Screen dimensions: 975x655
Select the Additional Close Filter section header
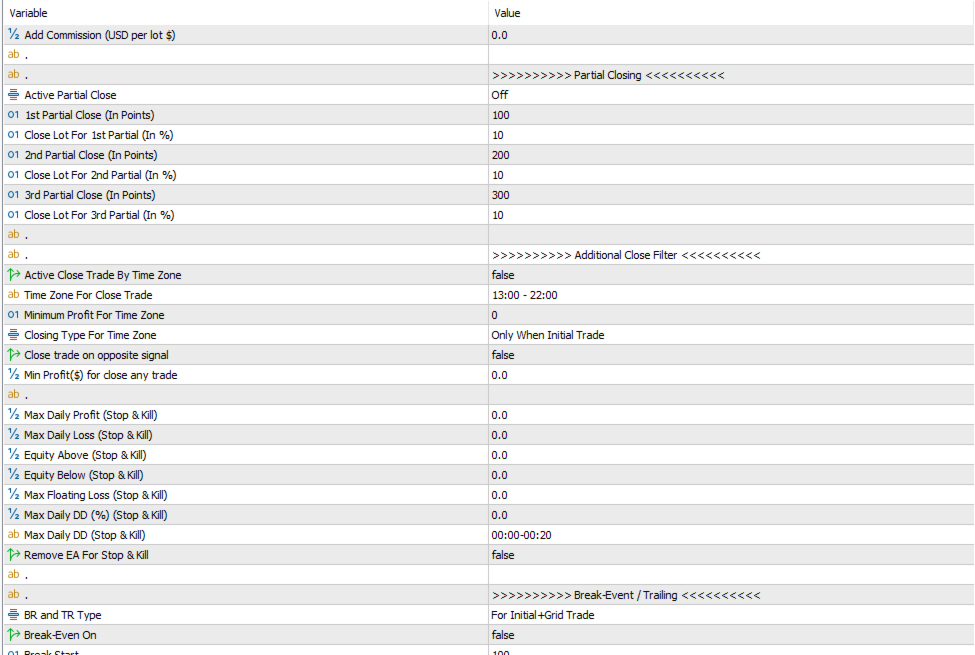point(625,255)
